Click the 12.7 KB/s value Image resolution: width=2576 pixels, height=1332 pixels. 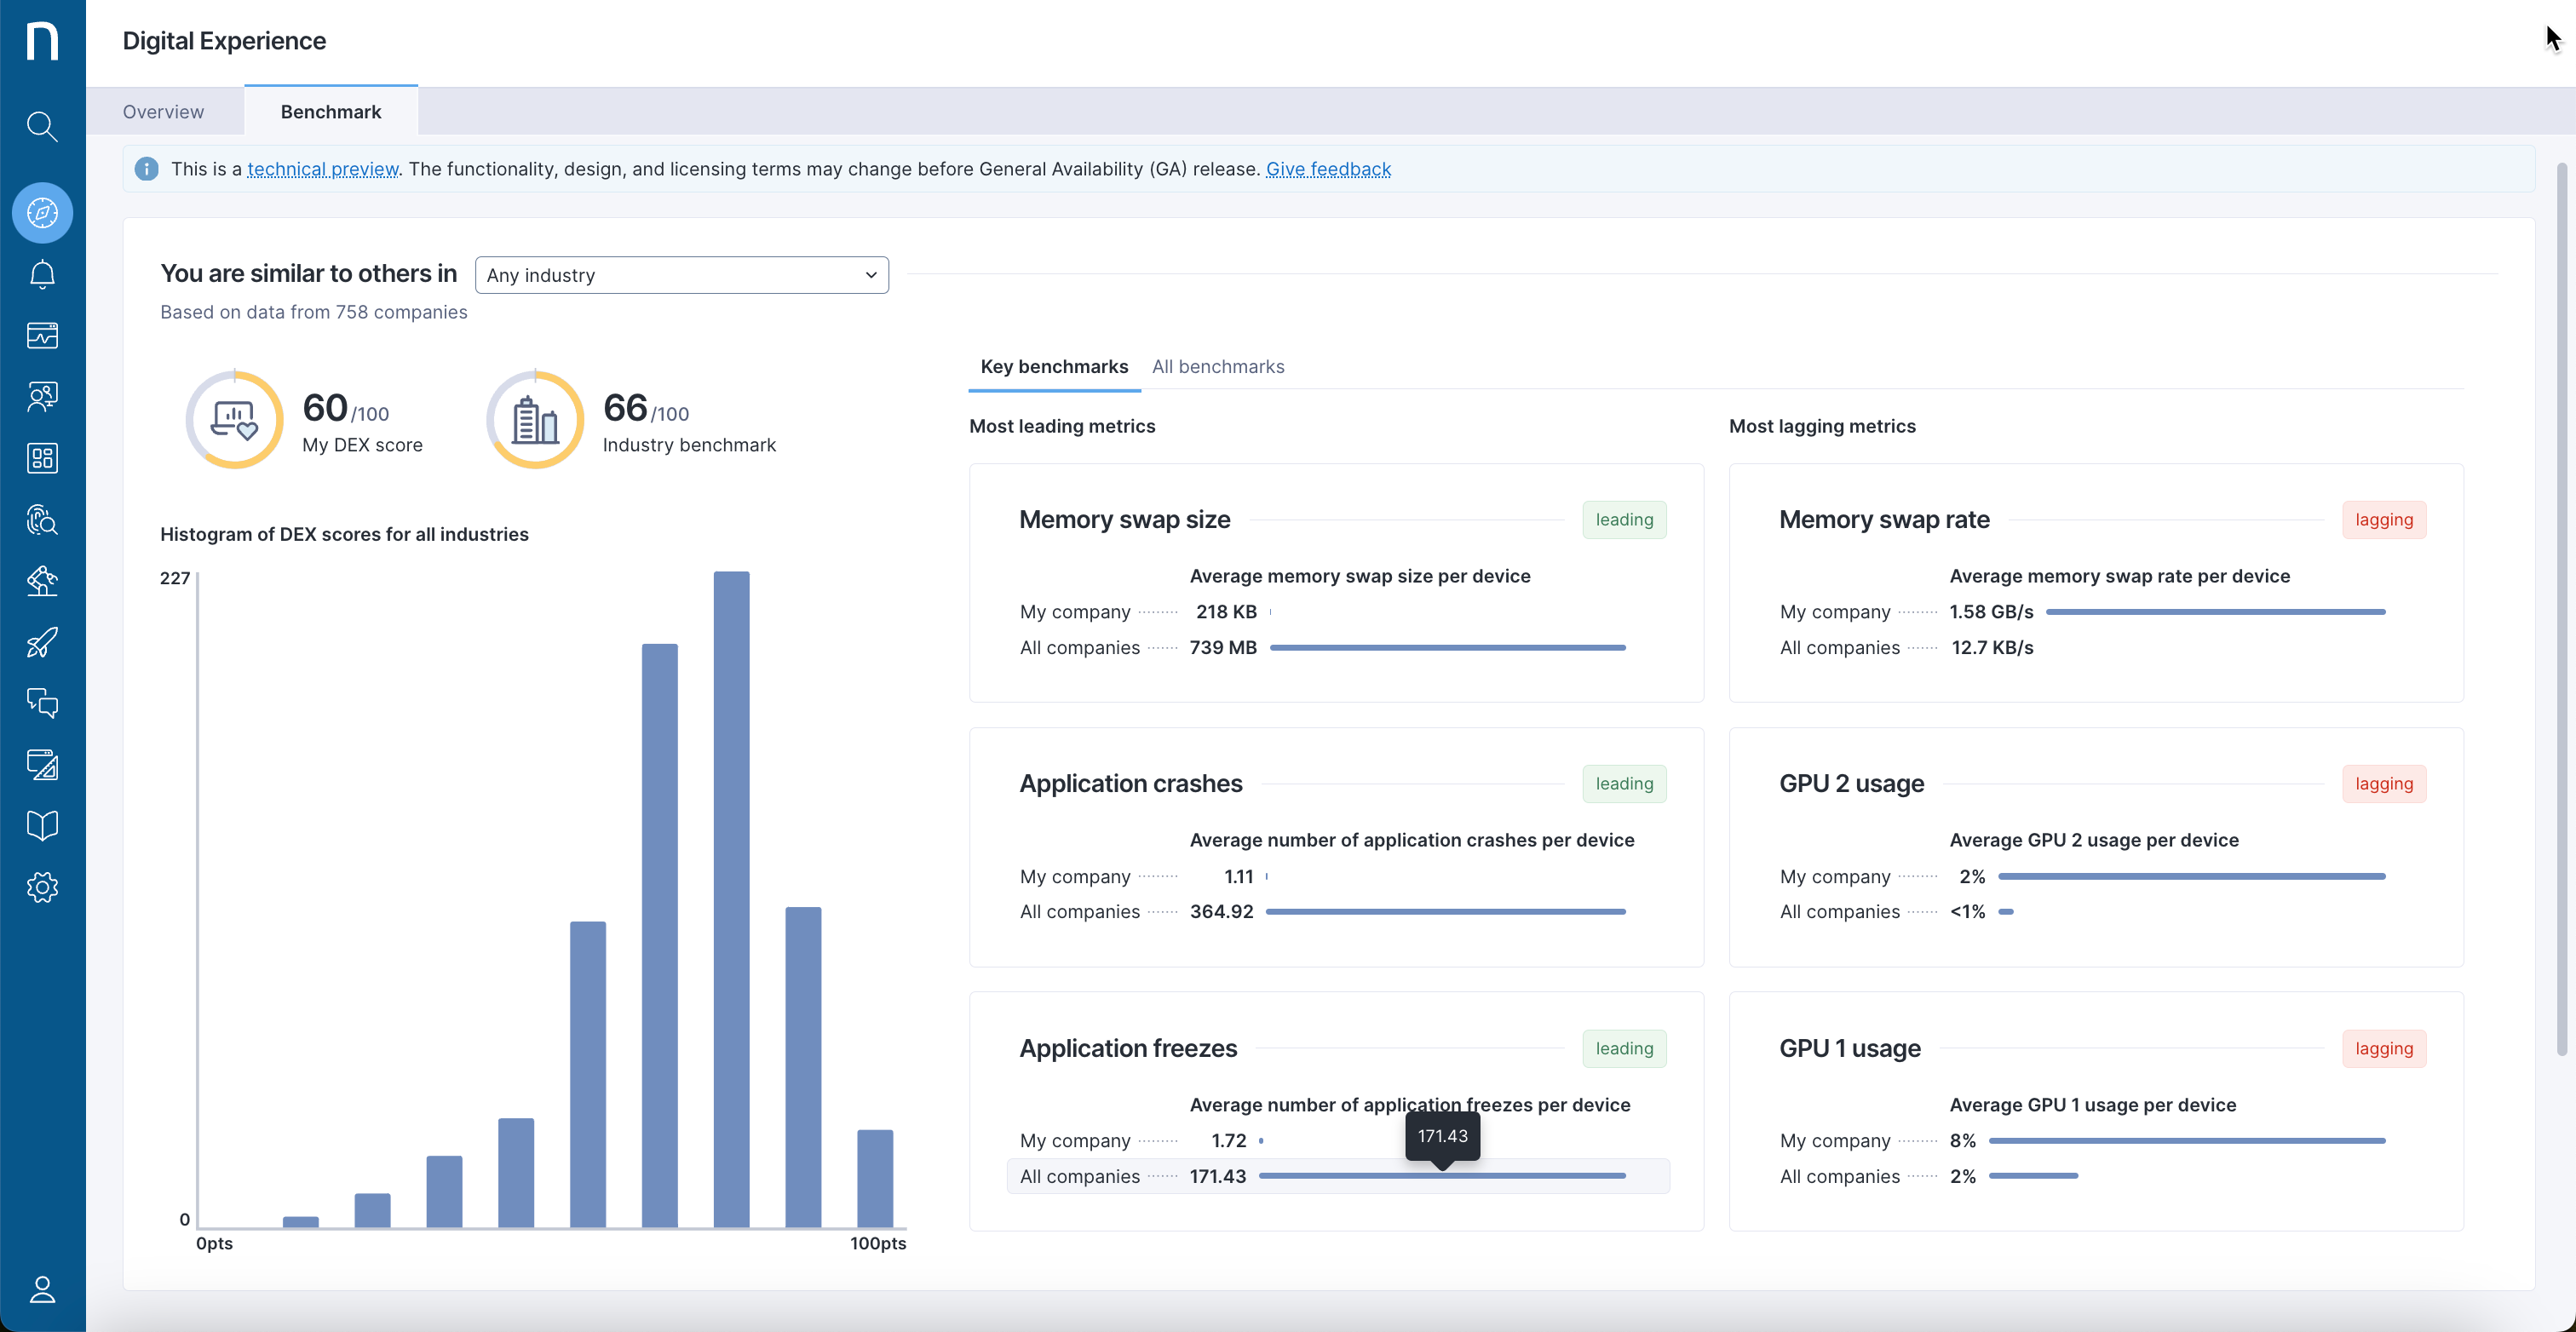[x=1992, y=648]
